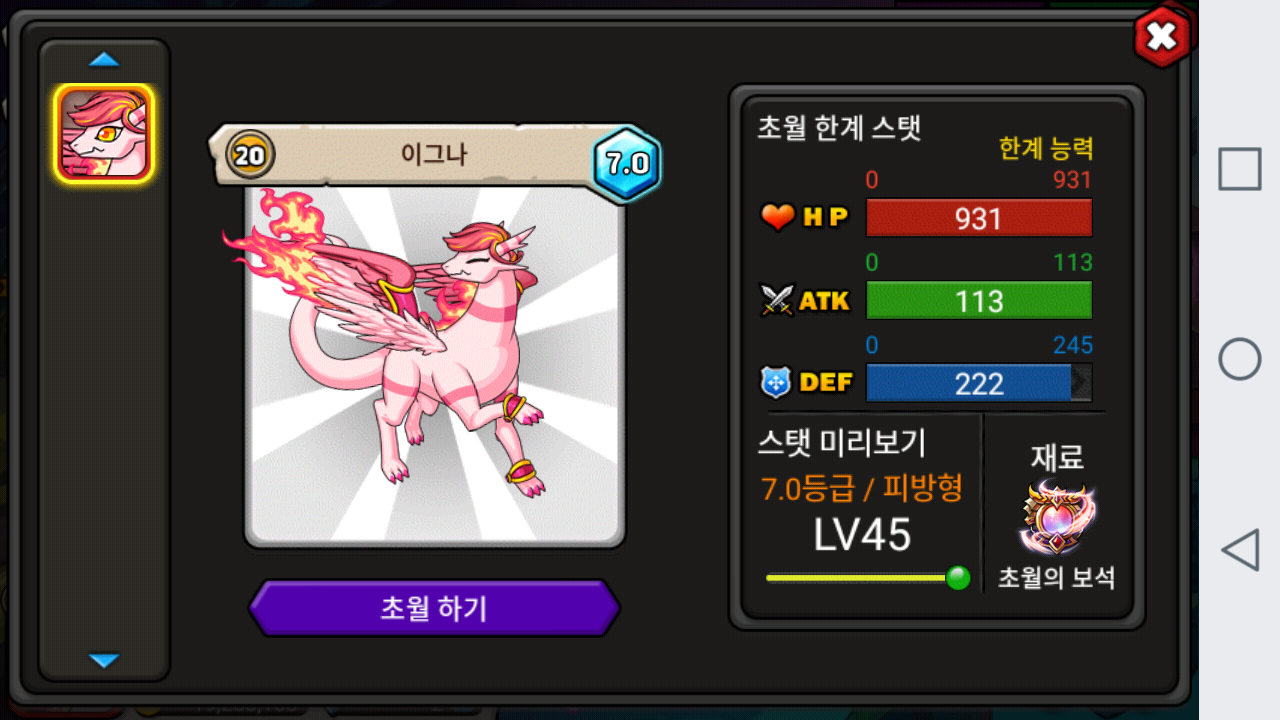Tap the red HP 931 stat bar

click(x=979, y=218)
